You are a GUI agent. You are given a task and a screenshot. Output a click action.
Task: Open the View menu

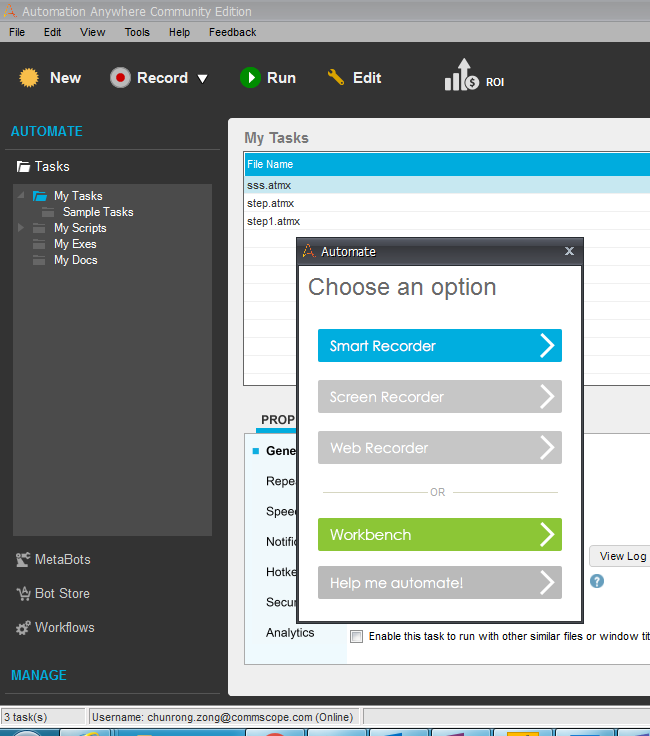[92, 32]
